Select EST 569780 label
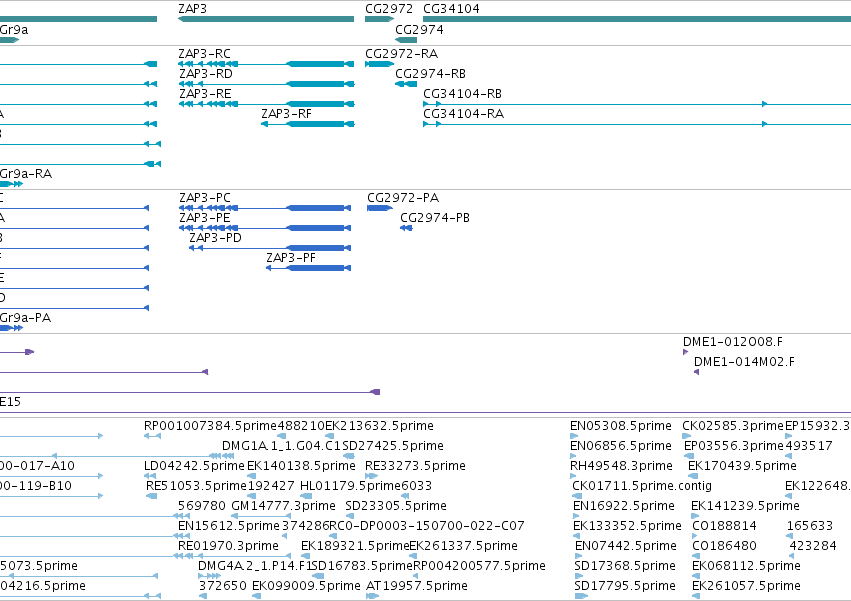 [201, 506]
